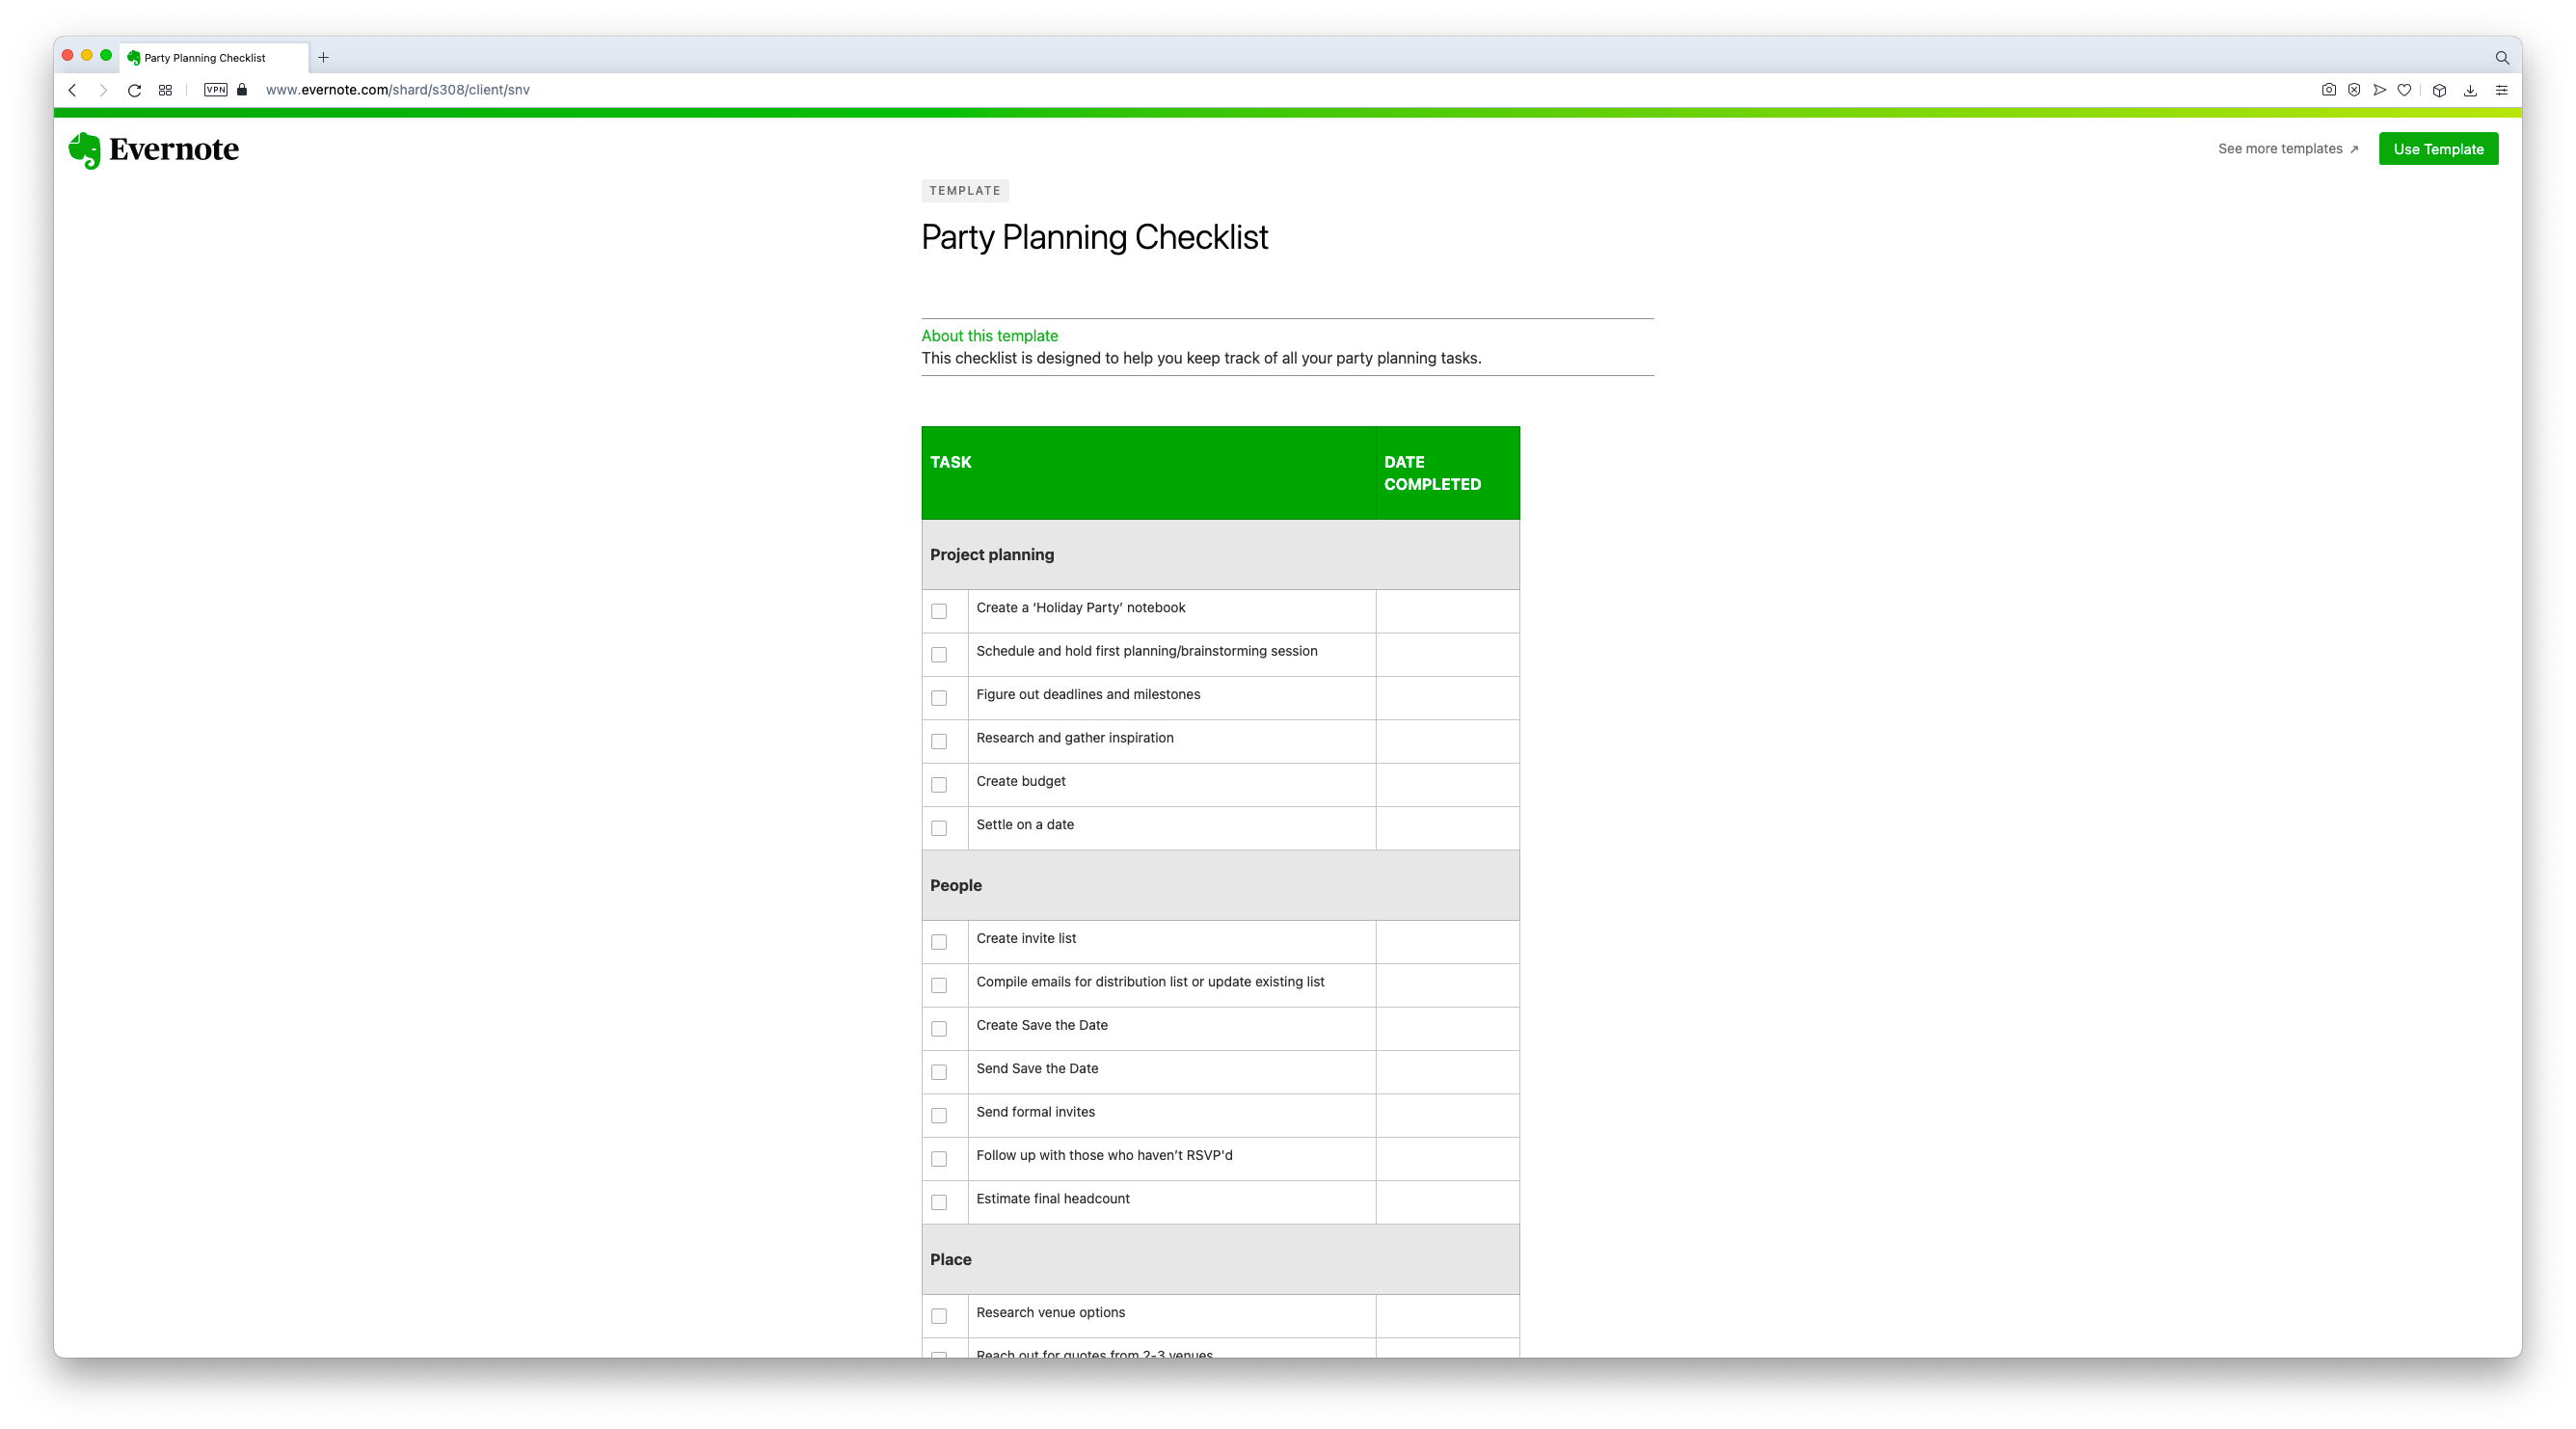Click the 'Estimate final headcount' task text

1052,1199
